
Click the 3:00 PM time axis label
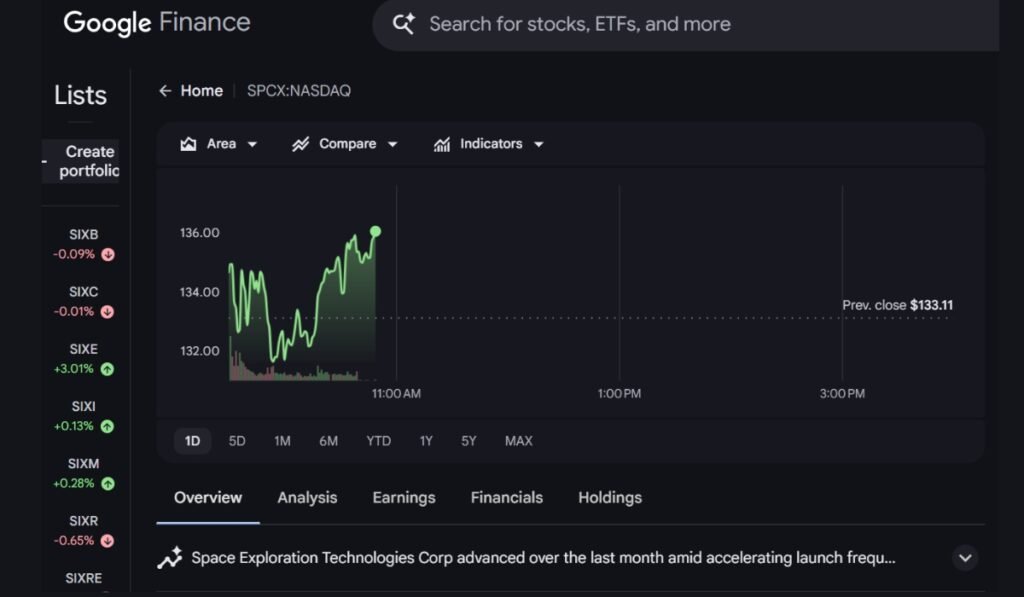tap(842, 394)
